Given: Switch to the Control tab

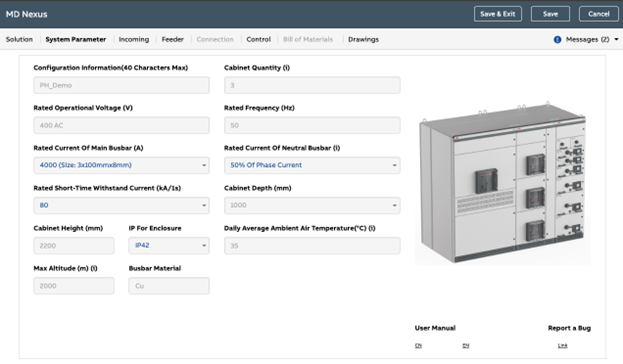Looking at the screenshot, I should (258, 39).
